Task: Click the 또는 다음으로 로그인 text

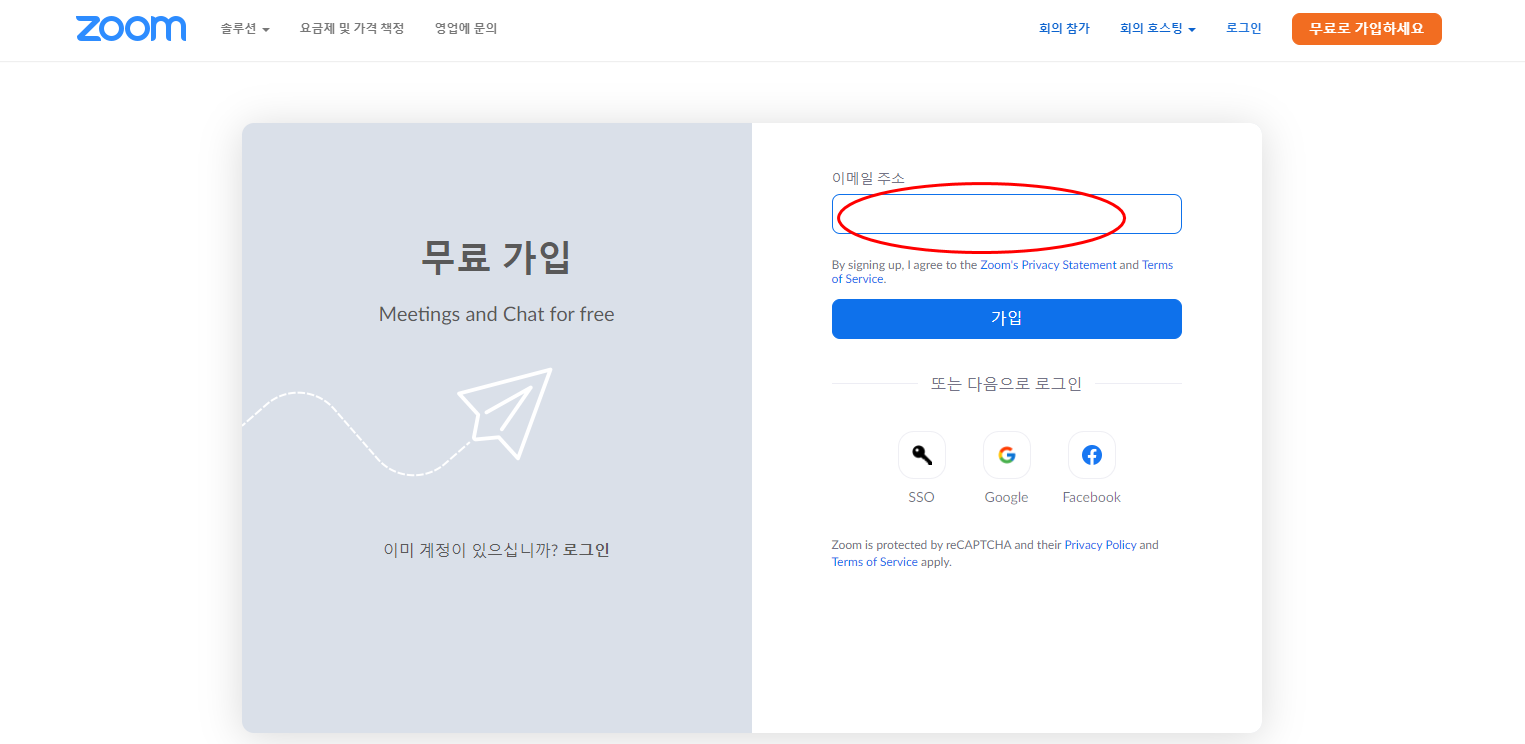Action: pos(1006,384)
